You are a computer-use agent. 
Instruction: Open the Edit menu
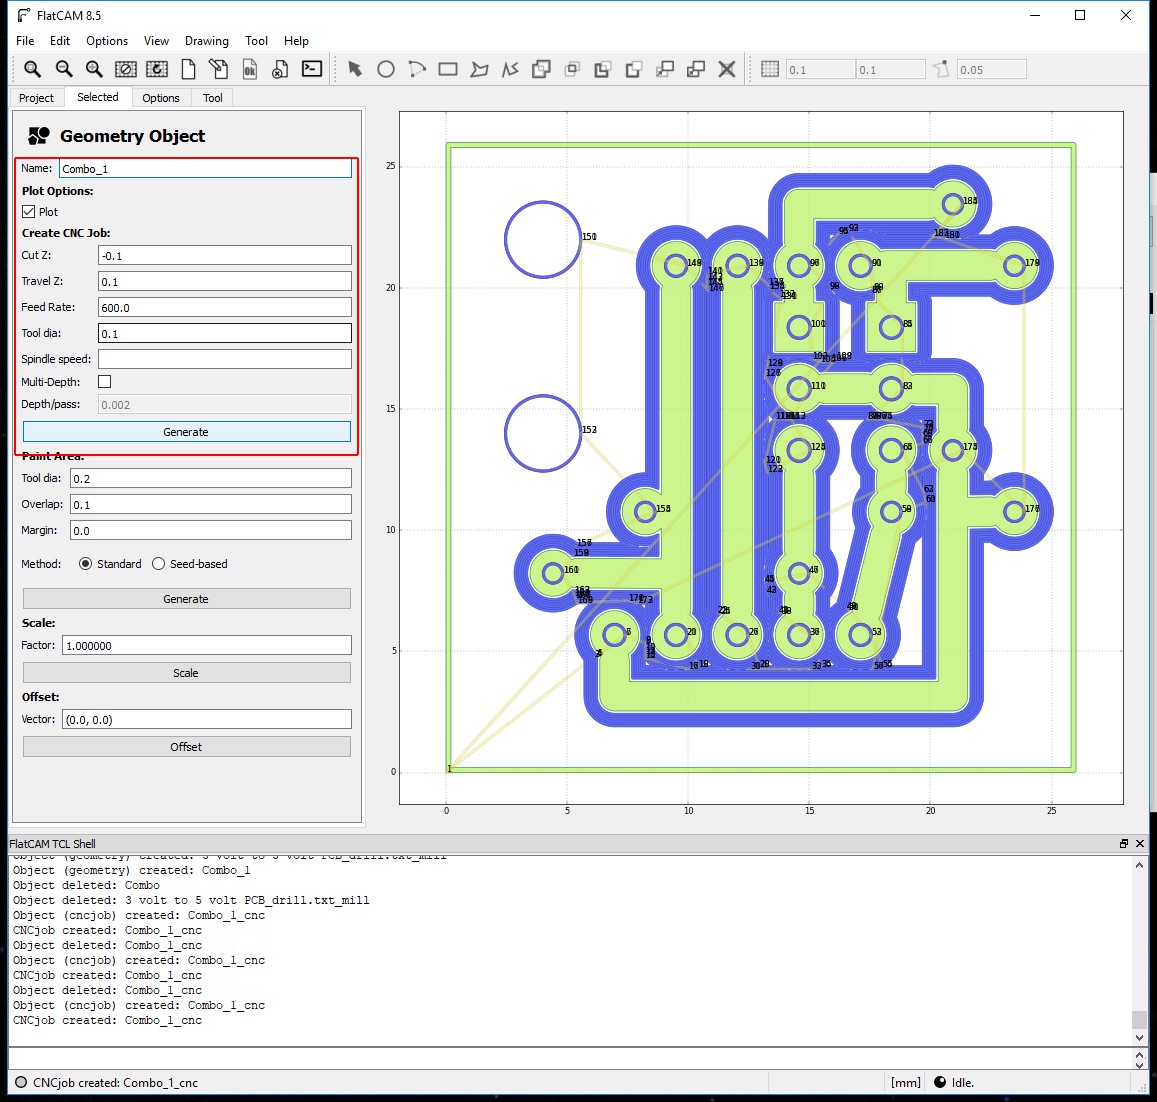click(60, 41)
